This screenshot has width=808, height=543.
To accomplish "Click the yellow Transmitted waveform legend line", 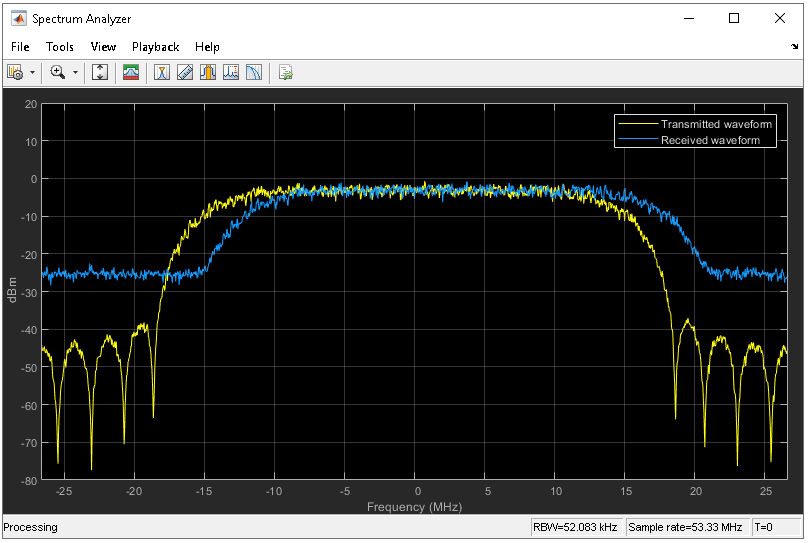I will click(638, 124).
